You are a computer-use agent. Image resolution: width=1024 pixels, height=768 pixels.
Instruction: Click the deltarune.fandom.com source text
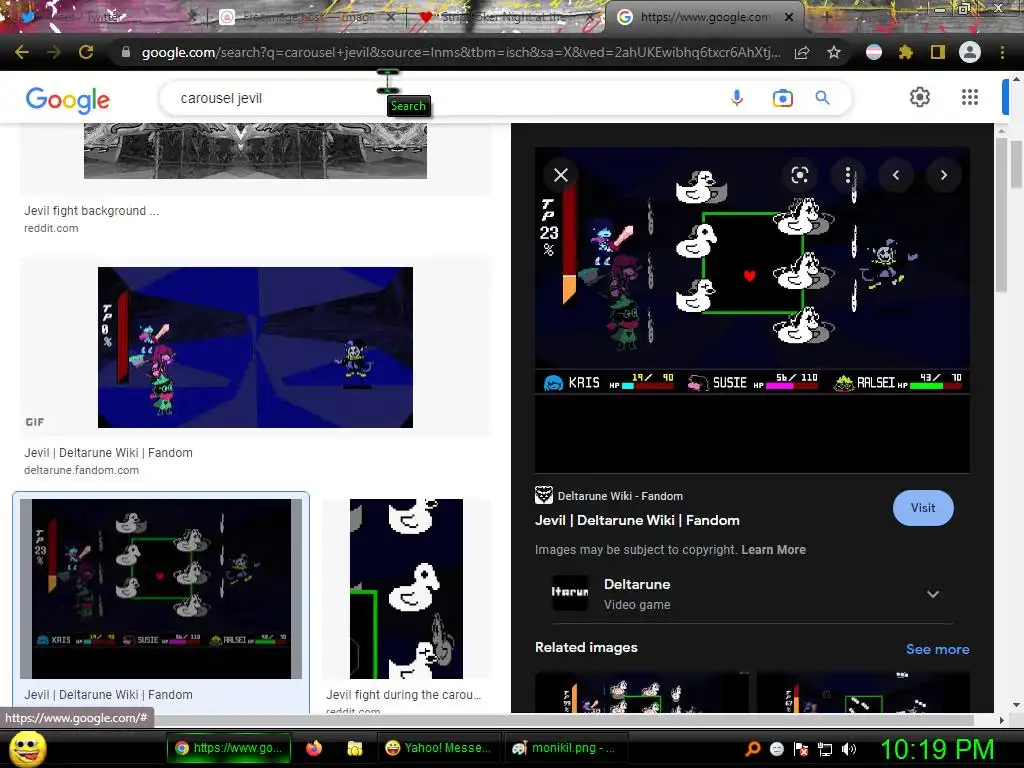[82, 470]
